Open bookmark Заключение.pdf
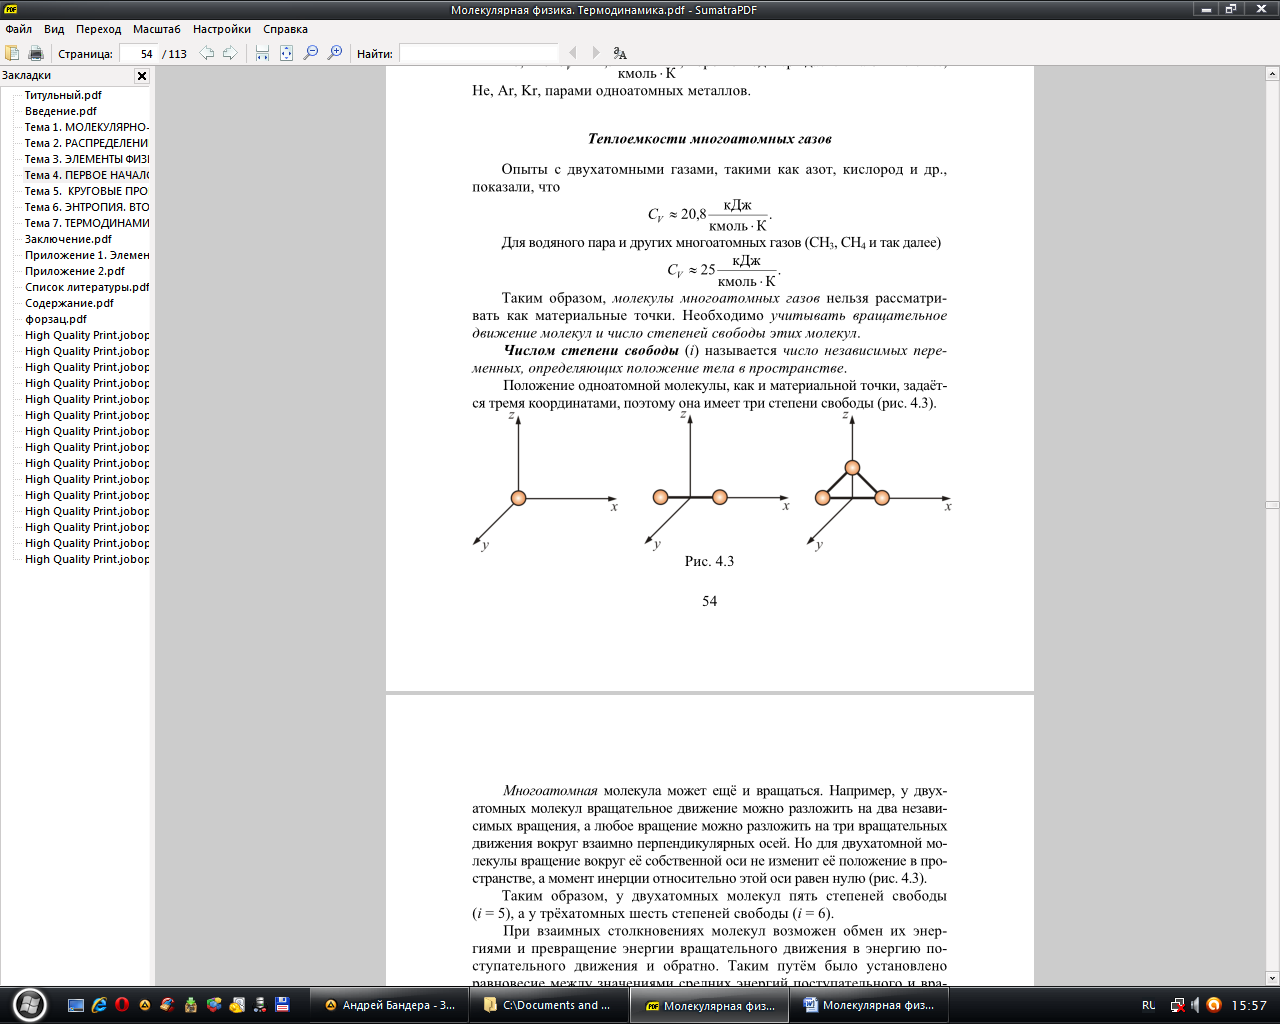The height and width of the screenshot is (1024, 1280). [x=68, y=239]
